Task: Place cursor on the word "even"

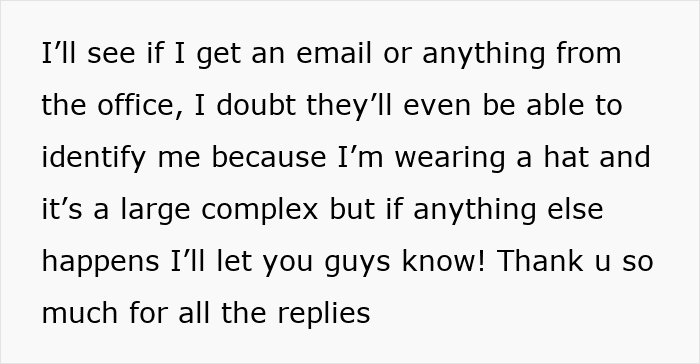Action: (x=437, y=107)
